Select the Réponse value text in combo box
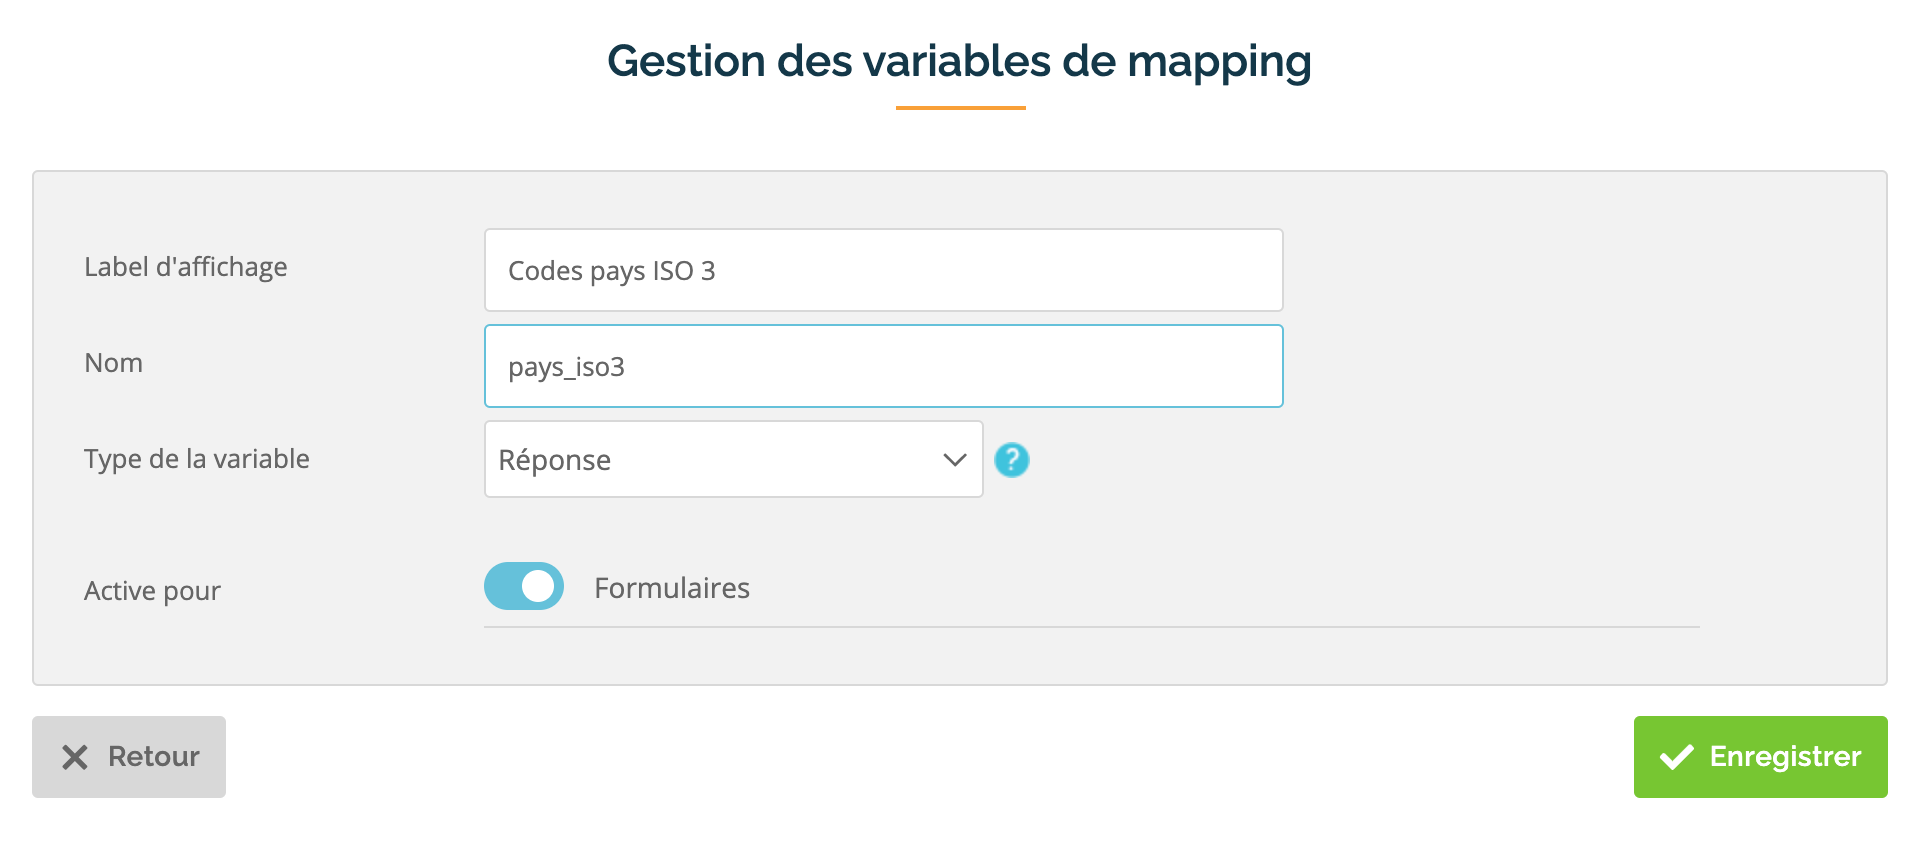The width and height of the screenshot is (1918, 844). coord(555,460)
